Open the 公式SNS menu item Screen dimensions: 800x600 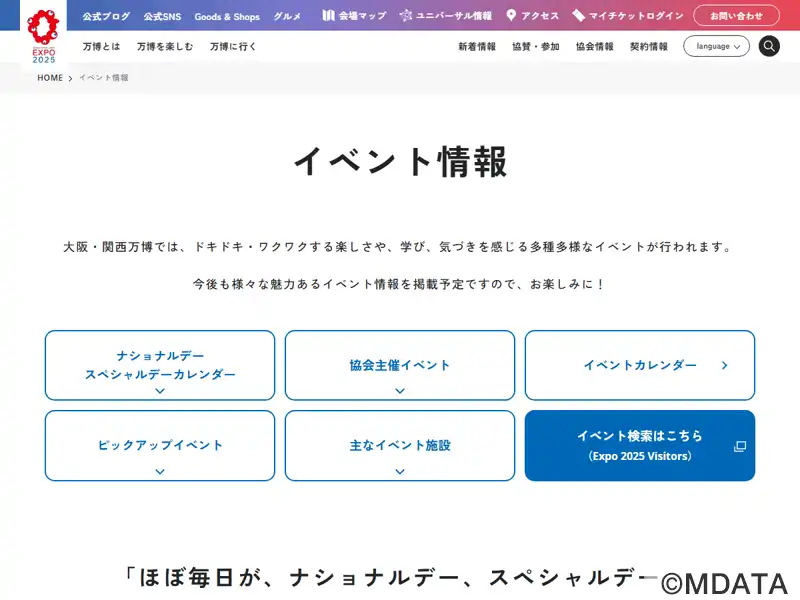162,16
